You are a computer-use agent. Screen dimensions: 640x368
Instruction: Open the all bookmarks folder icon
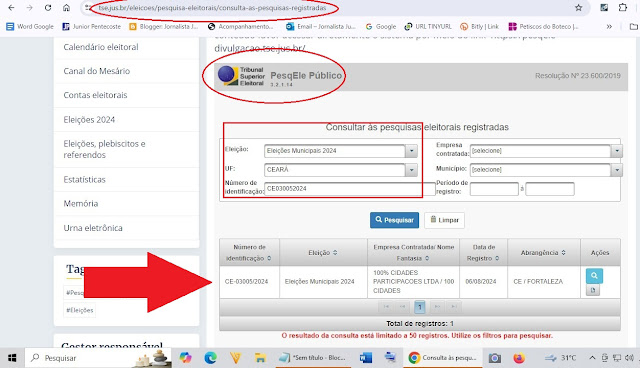(x=633, y=27)
